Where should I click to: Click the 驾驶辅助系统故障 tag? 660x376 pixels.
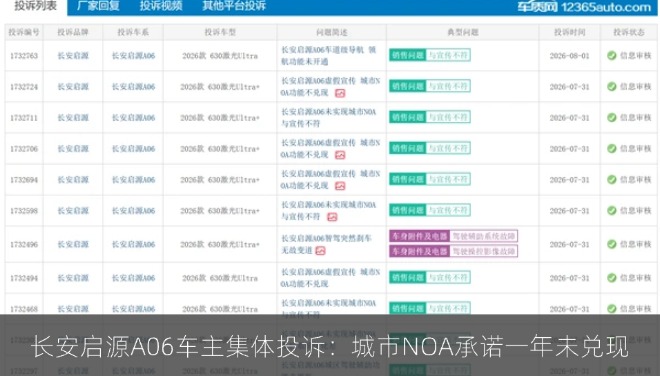coord(483,236)
